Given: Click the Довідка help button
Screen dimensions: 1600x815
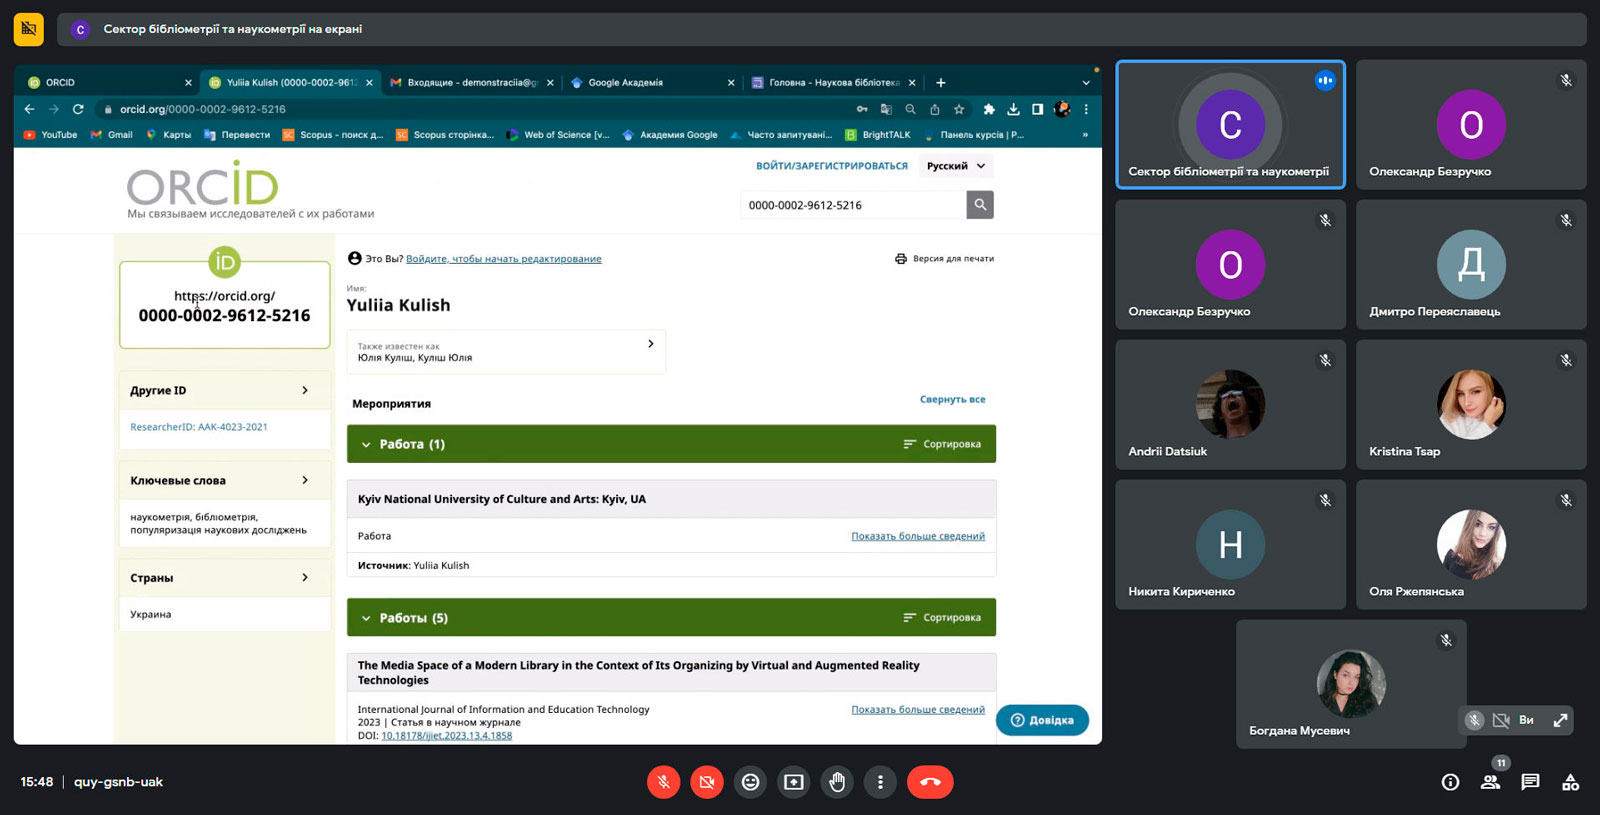Looking at the screenshot, I should (1042, 720).
